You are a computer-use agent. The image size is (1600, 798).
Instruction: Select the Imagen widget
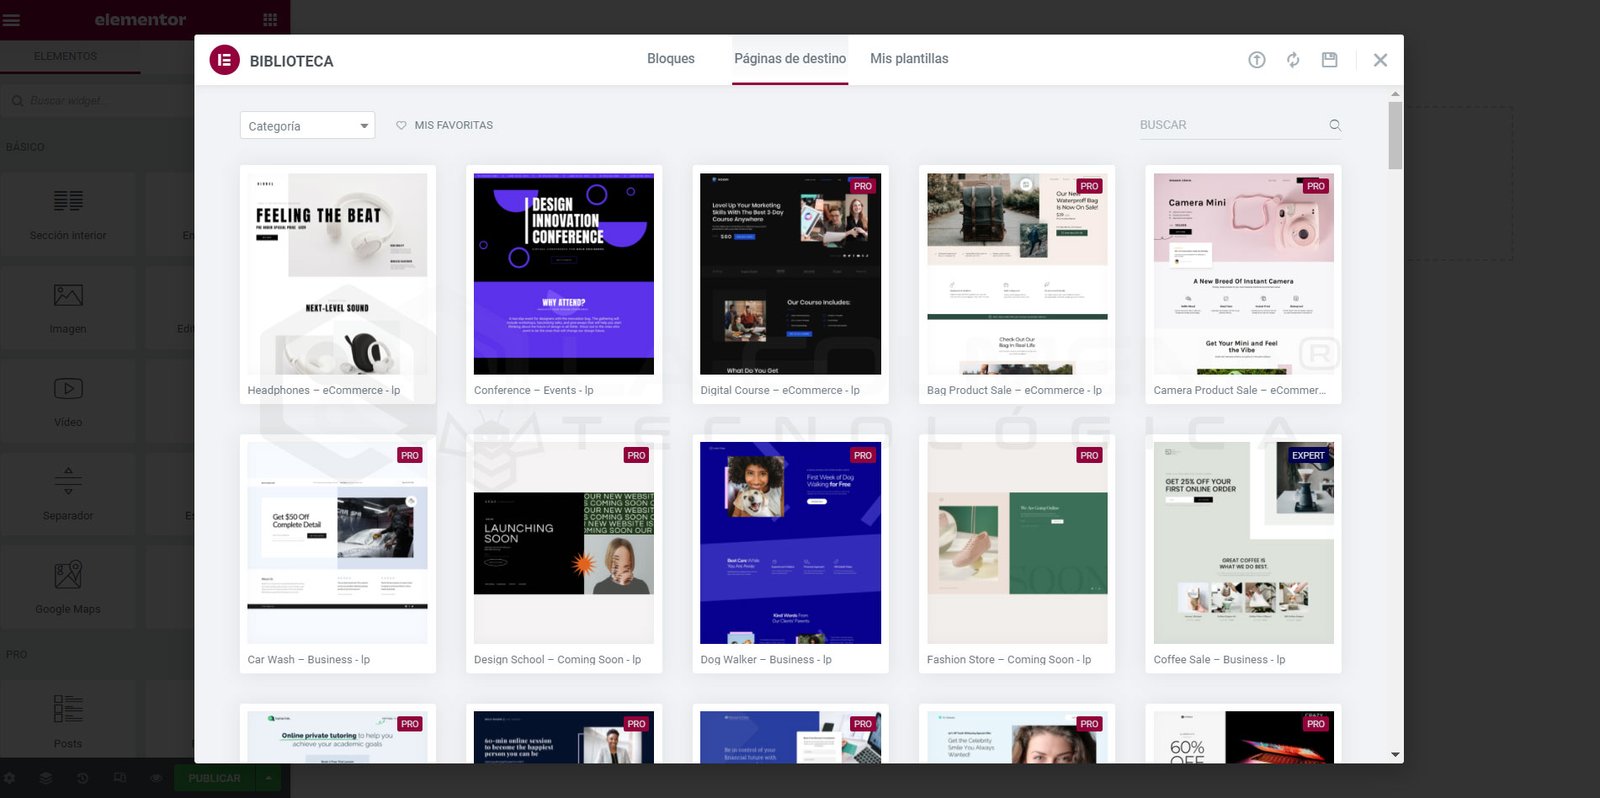pos(68,308)
